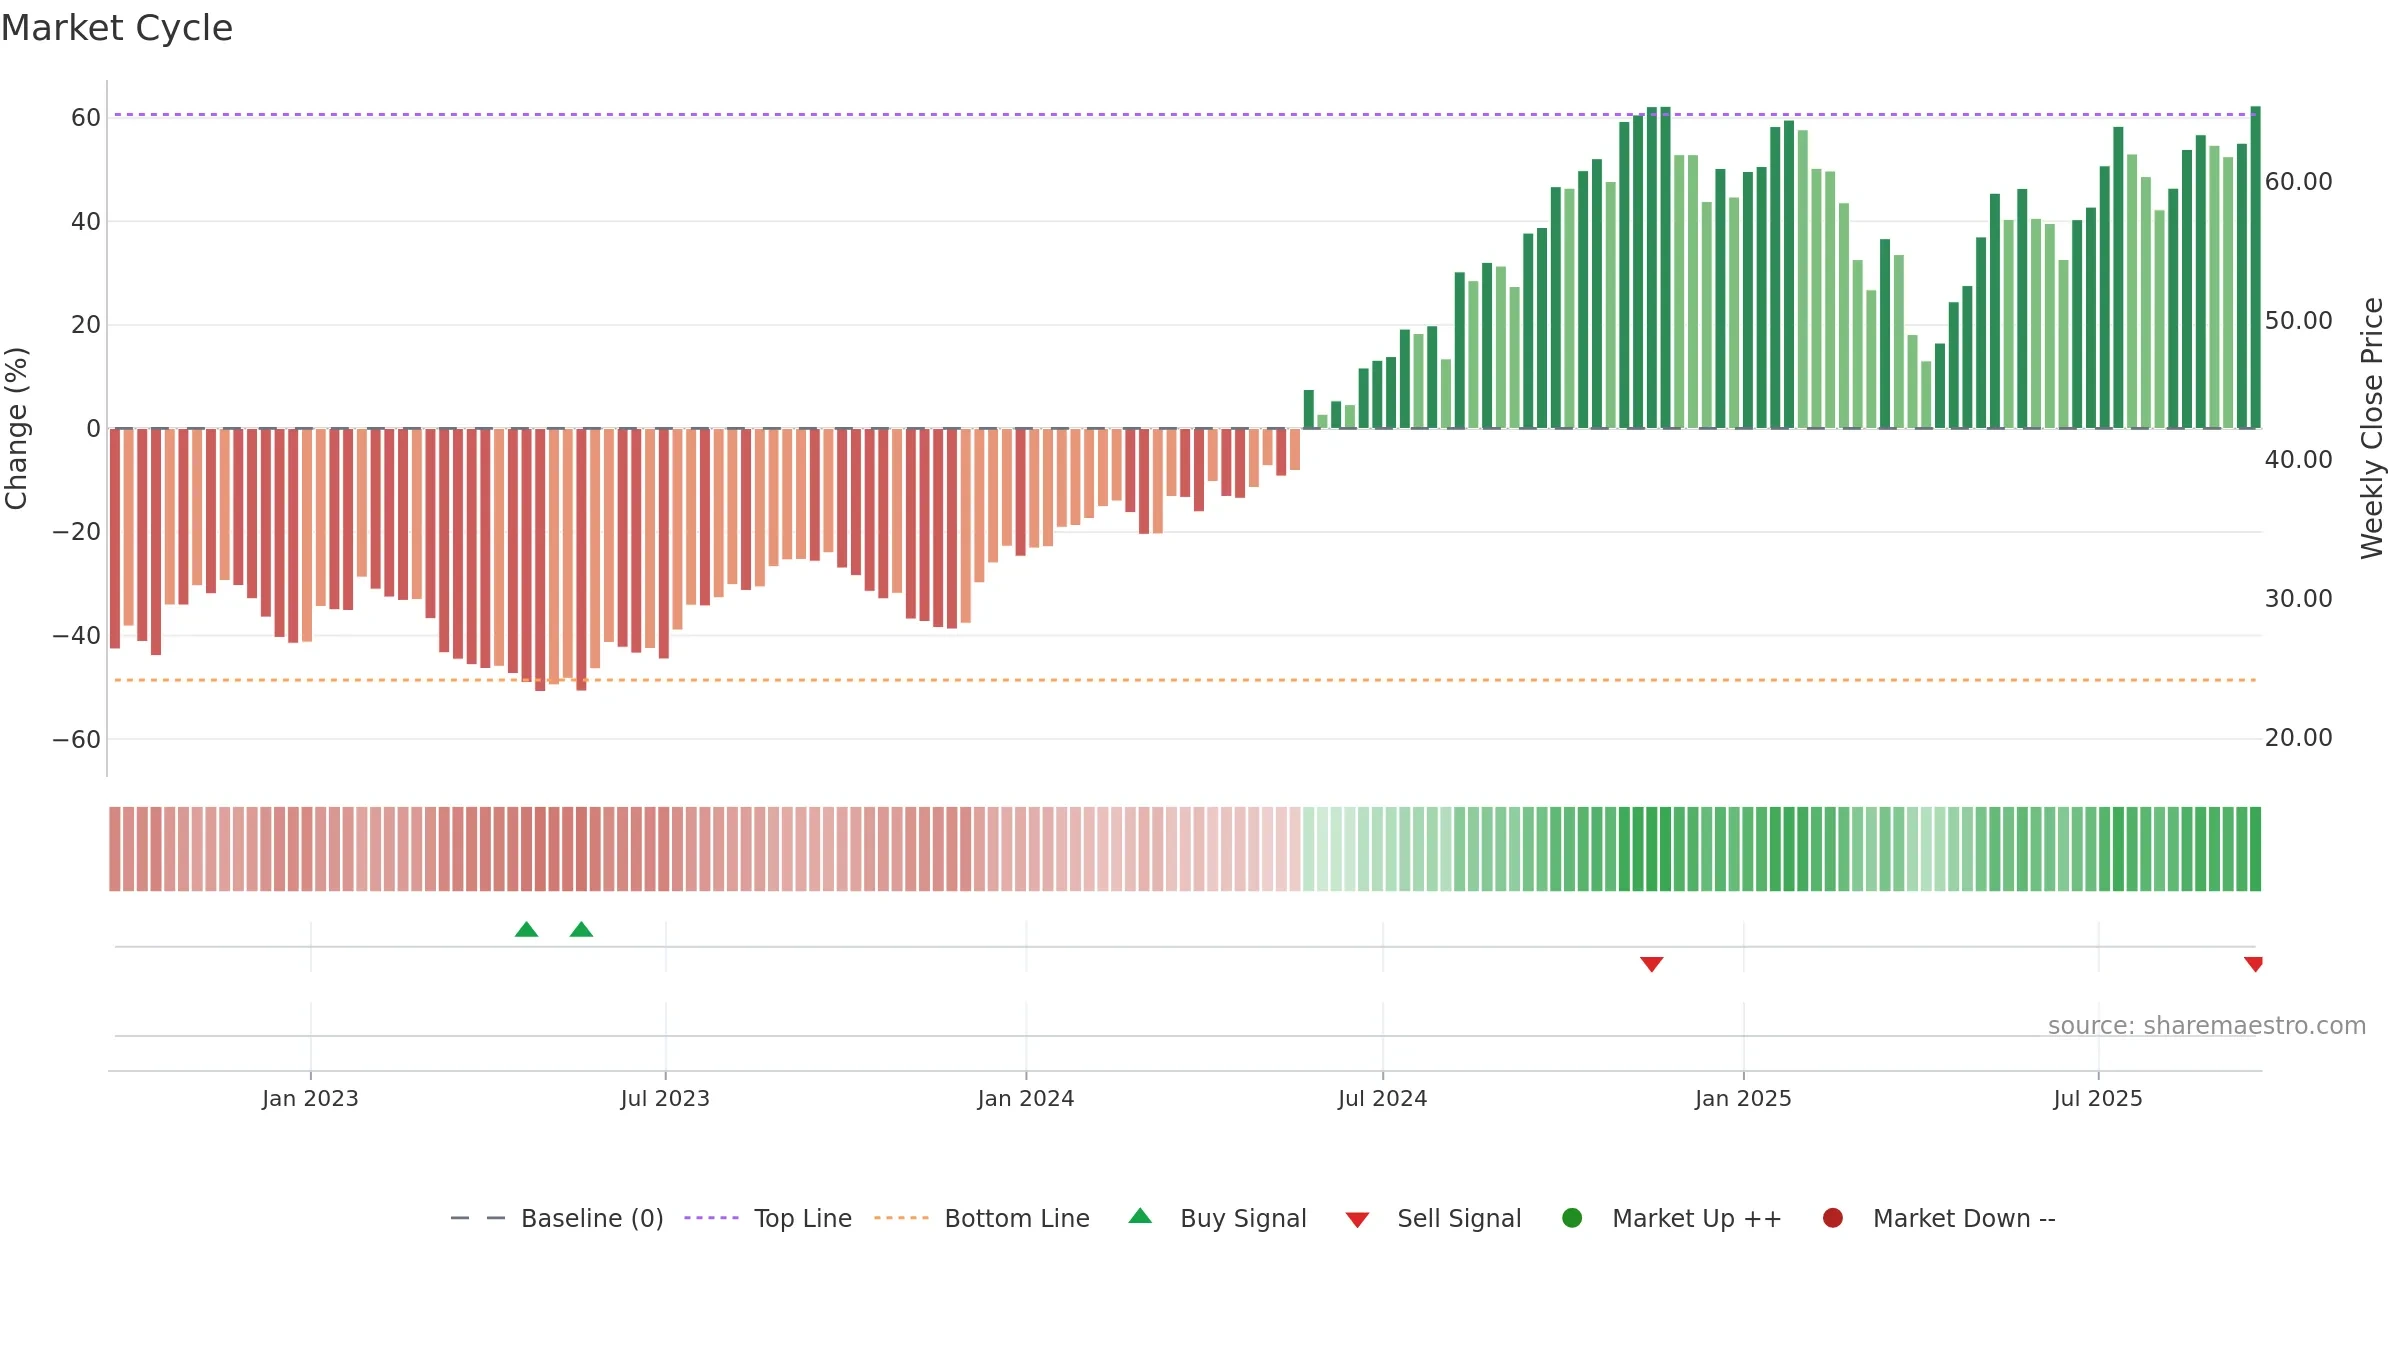
Task: Click the Jan 2025 axis label
Action: [x=1743, y=1098]
